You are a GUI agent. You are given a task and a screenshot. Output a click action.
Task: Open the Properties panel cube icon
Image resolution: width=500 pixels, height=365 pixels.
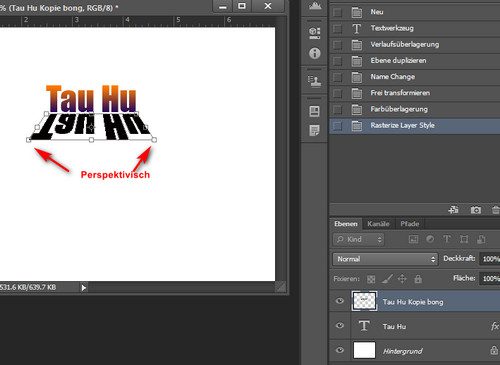315,33
